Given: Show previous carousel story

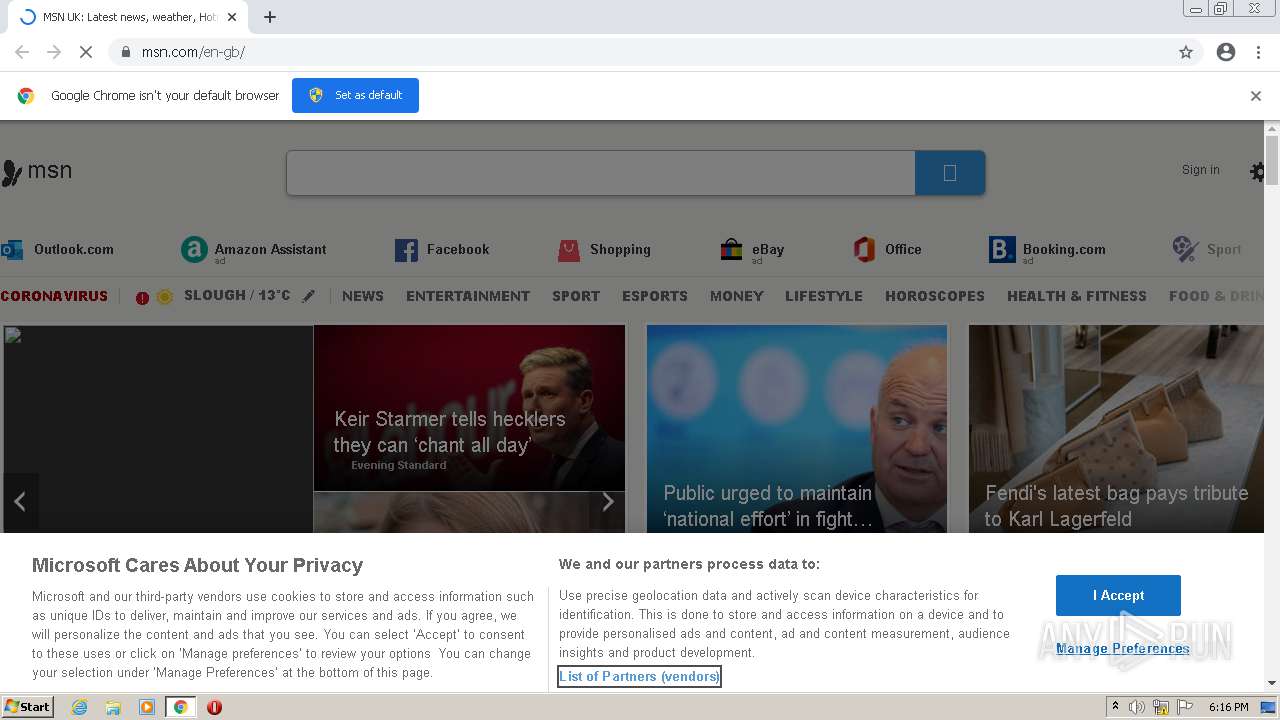Looking at the screenshot, I should pos(19,501).
